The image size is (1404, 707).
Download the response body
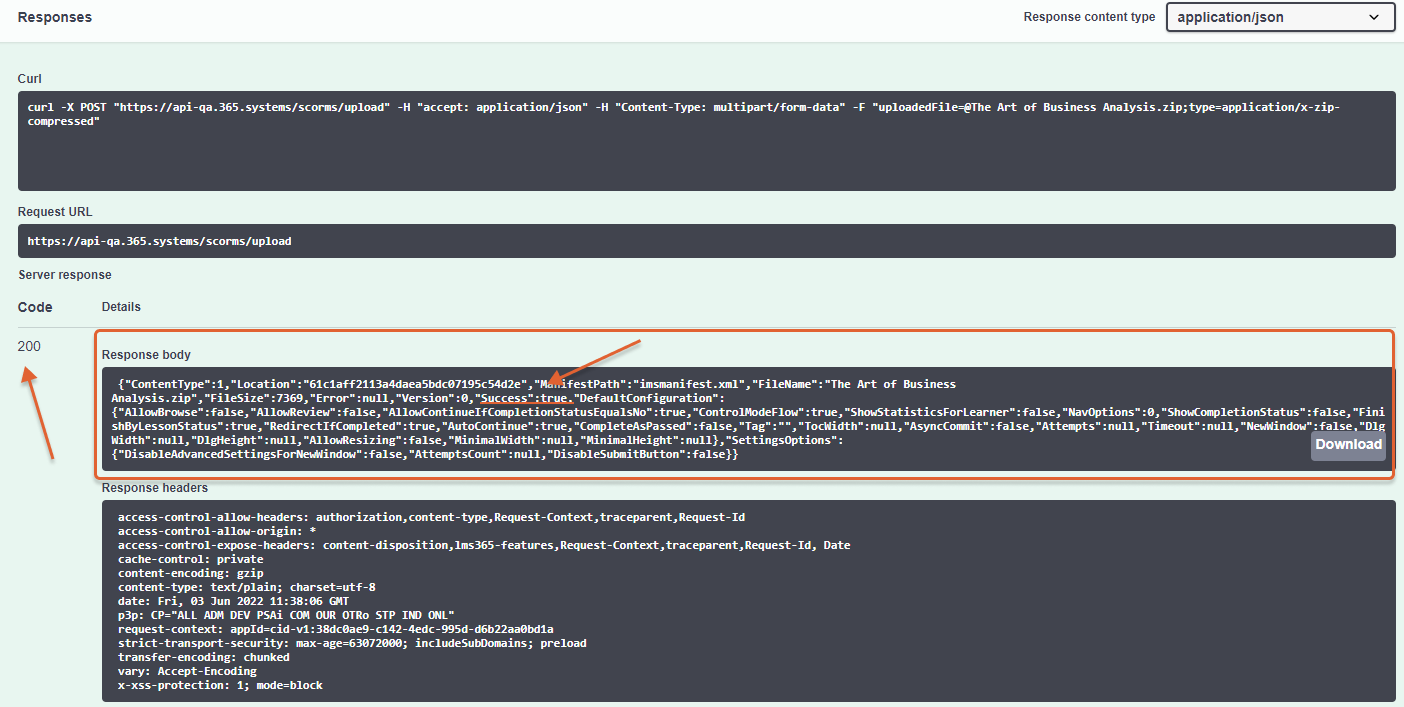pyautogui.click(x=1348, y=445)
